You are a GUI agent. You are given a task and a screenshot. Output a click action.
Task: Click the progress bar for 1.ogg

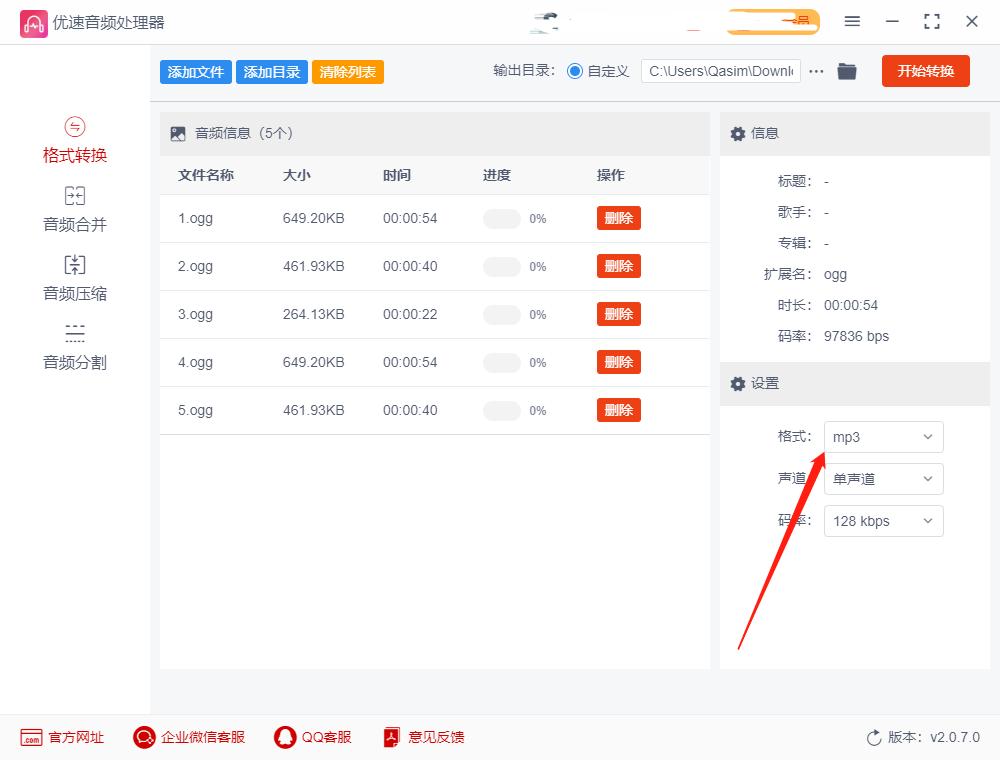(503, 218)
